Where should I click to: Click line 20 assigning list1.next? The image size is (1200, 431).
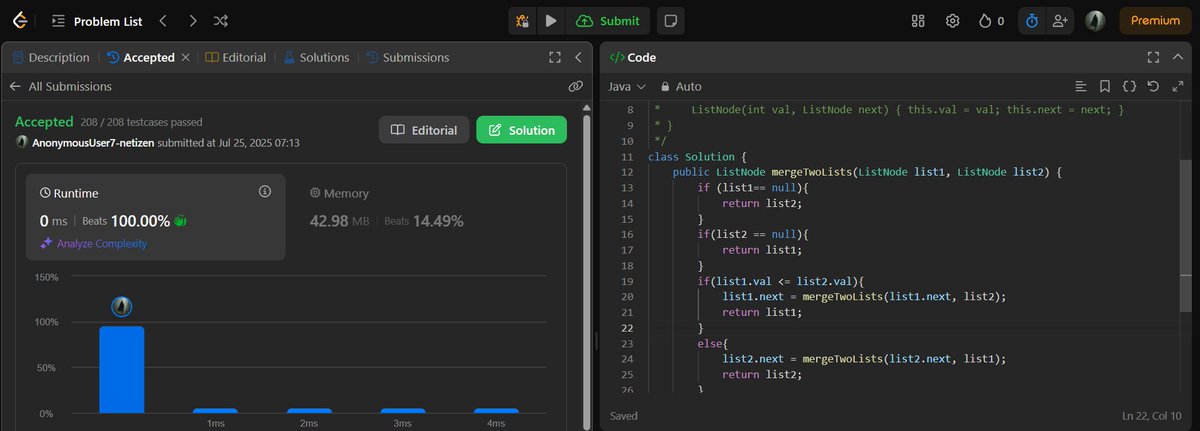863,296
